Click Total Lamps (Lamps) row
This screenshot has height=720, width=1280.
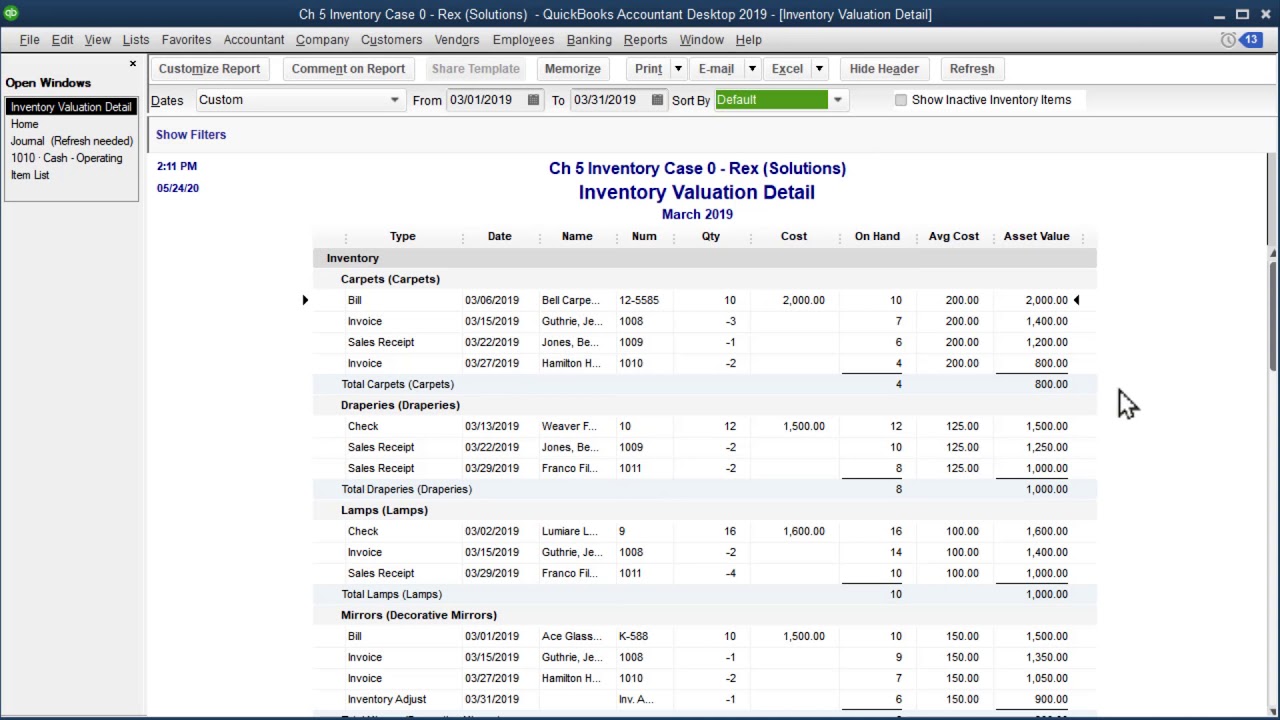[x=704, y=594]
